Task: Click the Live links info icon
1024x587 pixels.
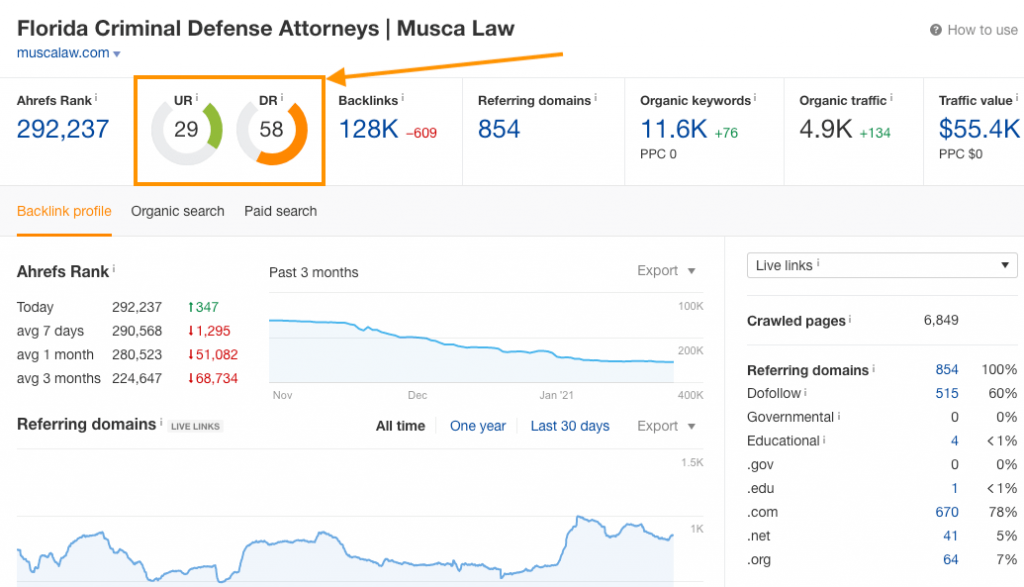Action: pyautogui.click(x=818, y=263)
